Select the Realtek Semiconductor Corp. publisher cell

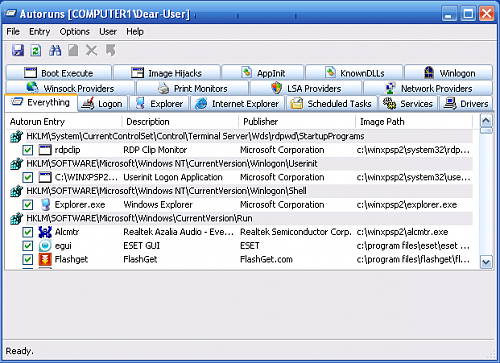[x=296, y=232]
